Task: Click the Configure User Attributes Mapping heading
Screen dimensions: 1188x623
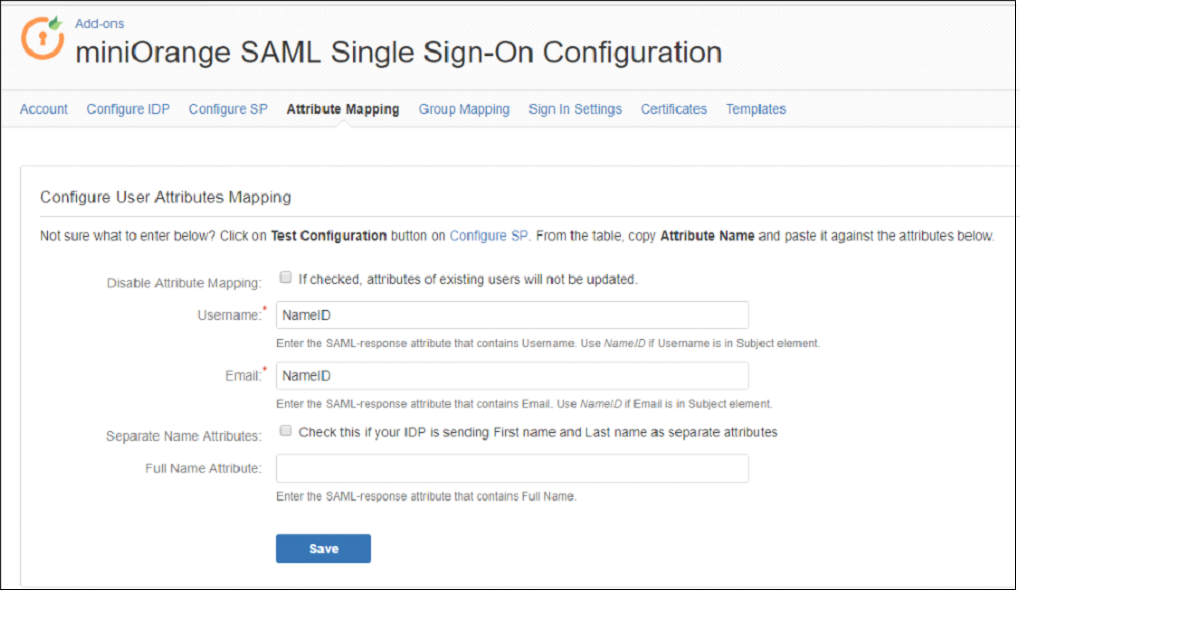Action: point(165,197)
